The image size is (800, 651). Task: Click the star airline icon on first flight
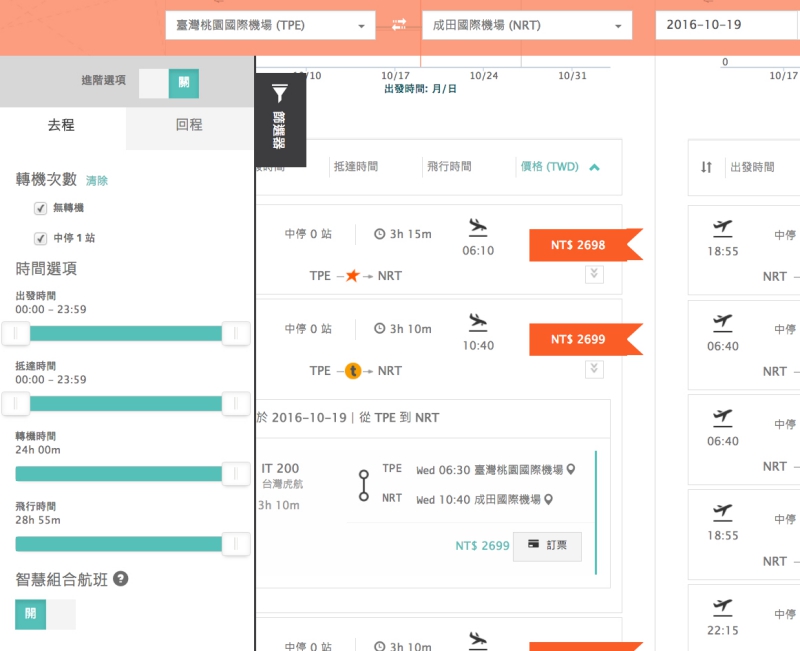tap(352, 275)
